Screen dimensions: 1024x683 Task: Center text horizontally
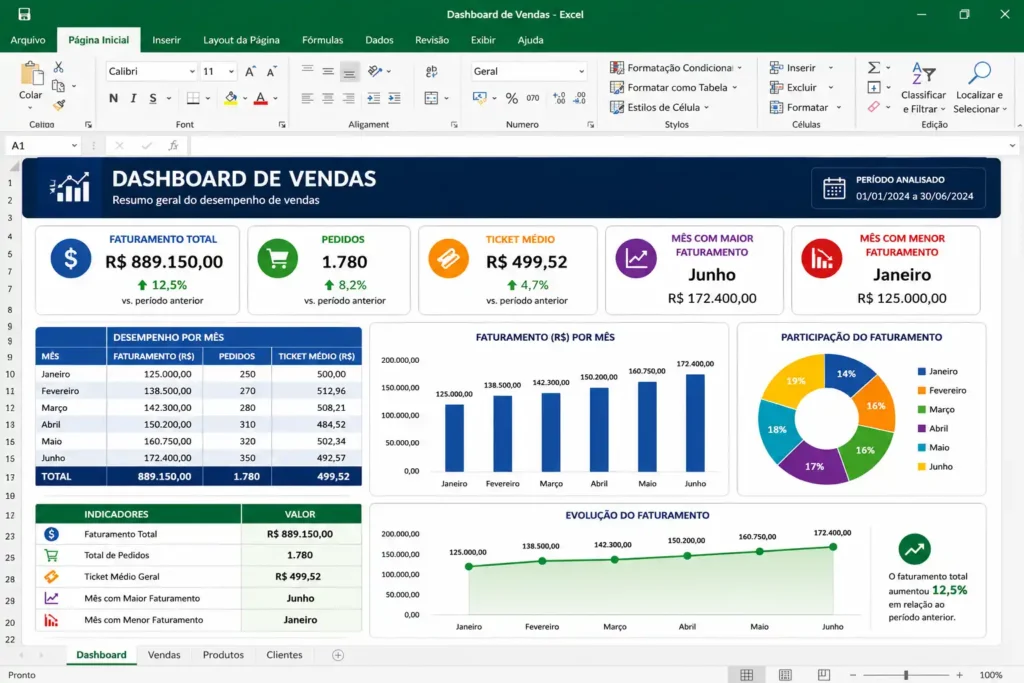coord(328,98)
